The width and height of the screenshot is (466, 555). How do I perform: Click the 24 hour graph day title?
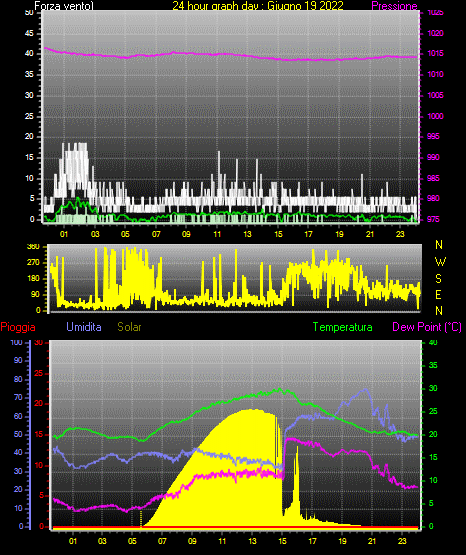pyautogui.click(x=258, y=6)
